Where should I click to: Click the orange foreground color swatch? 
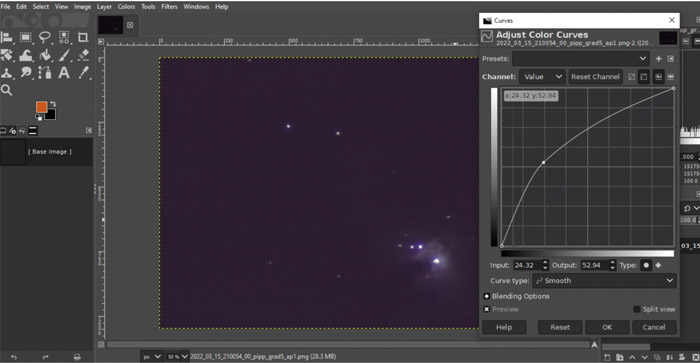[41, 107]
